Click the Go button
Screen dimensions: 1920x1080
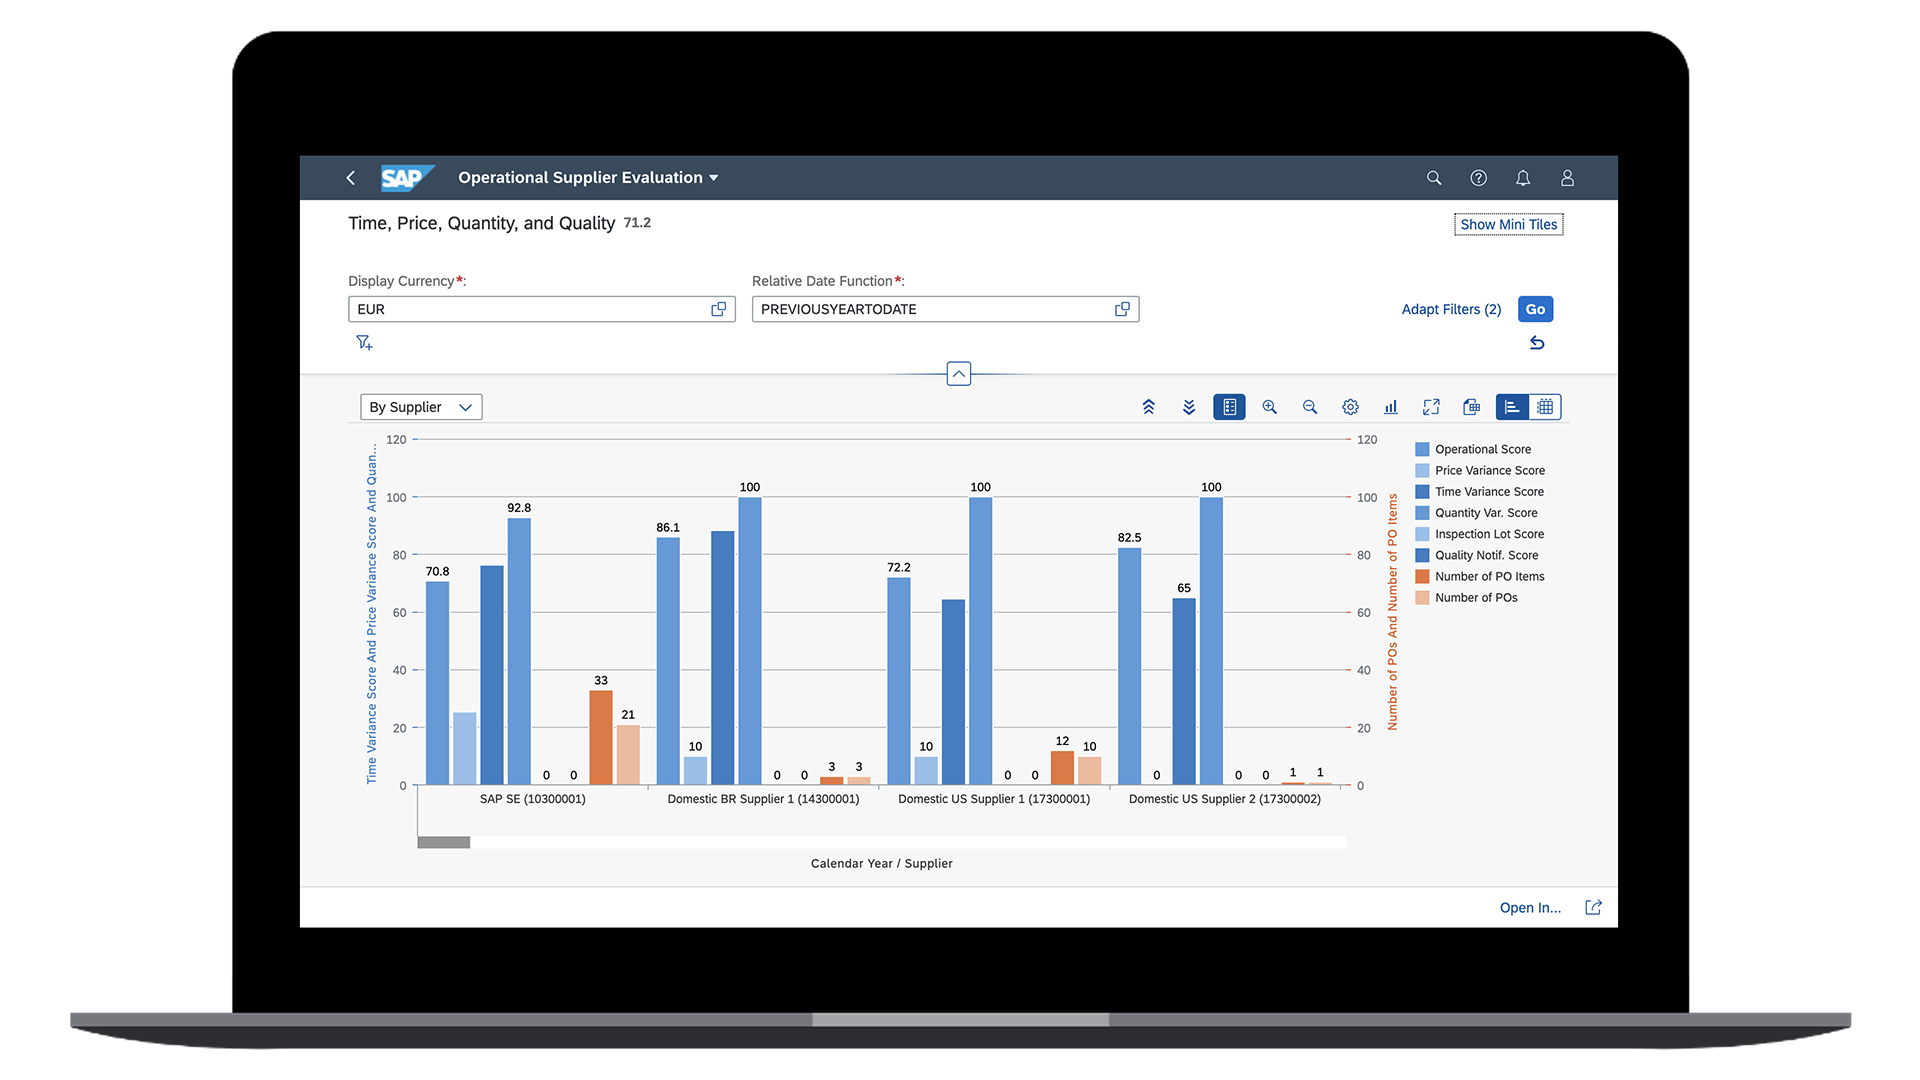(x=1535, y=309)
